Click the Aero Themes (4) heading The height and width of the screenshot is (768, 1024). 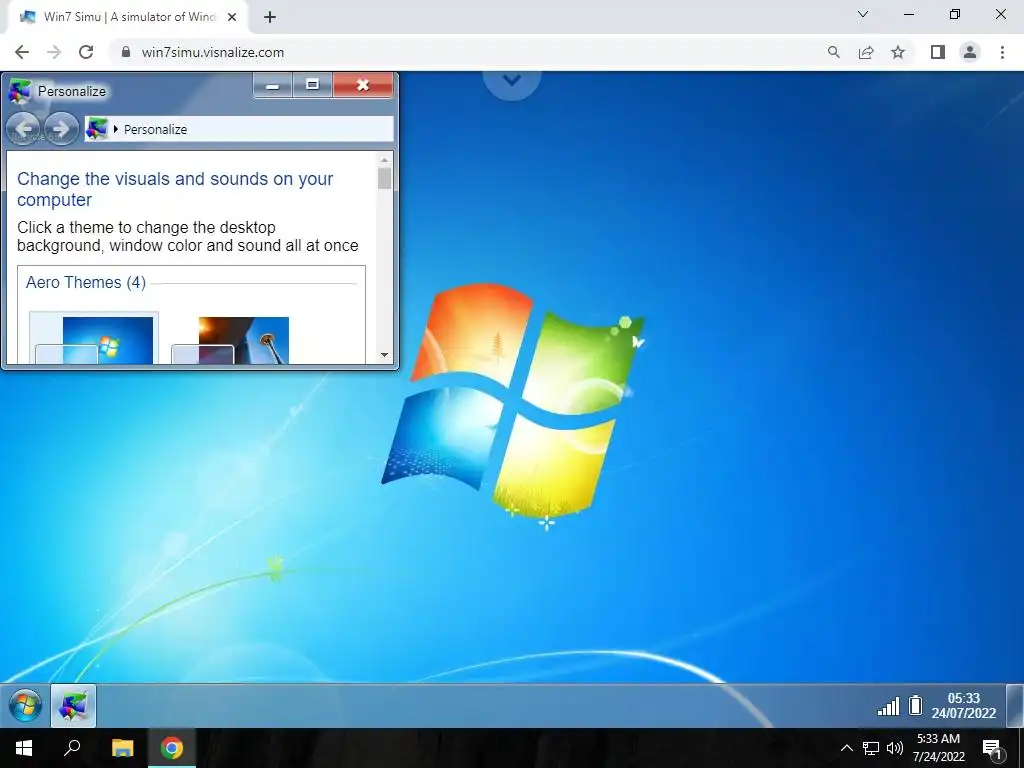(x=86, y=283)
